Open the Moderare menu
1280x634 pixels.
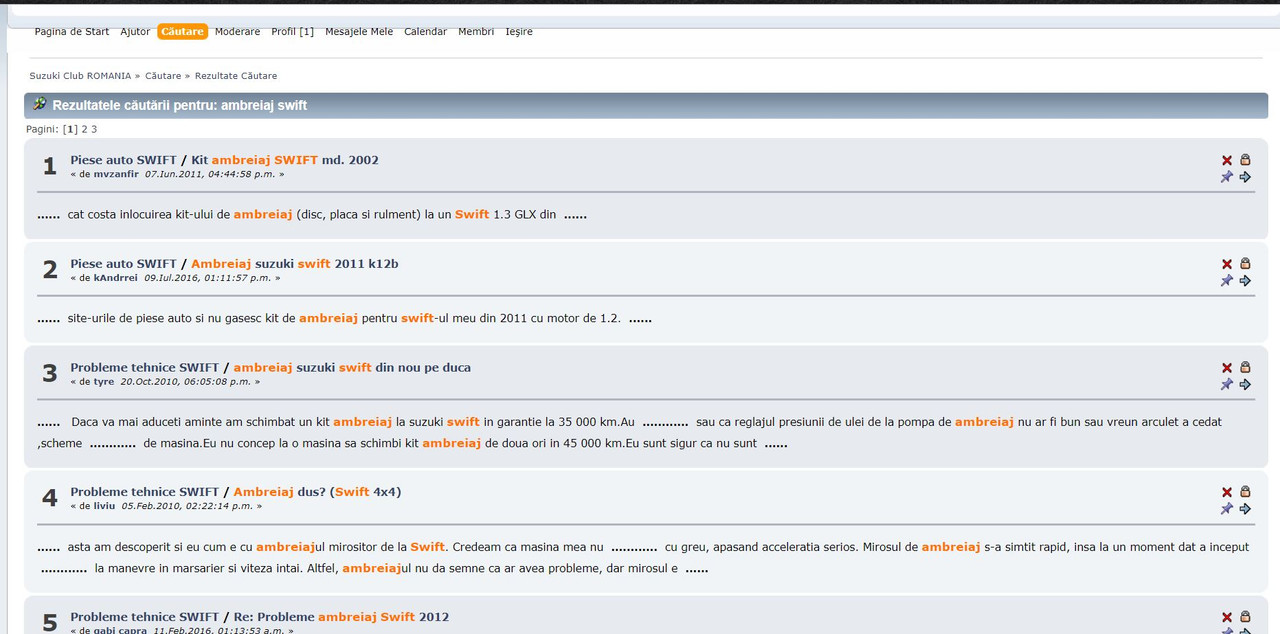click(x=237, y=32)
